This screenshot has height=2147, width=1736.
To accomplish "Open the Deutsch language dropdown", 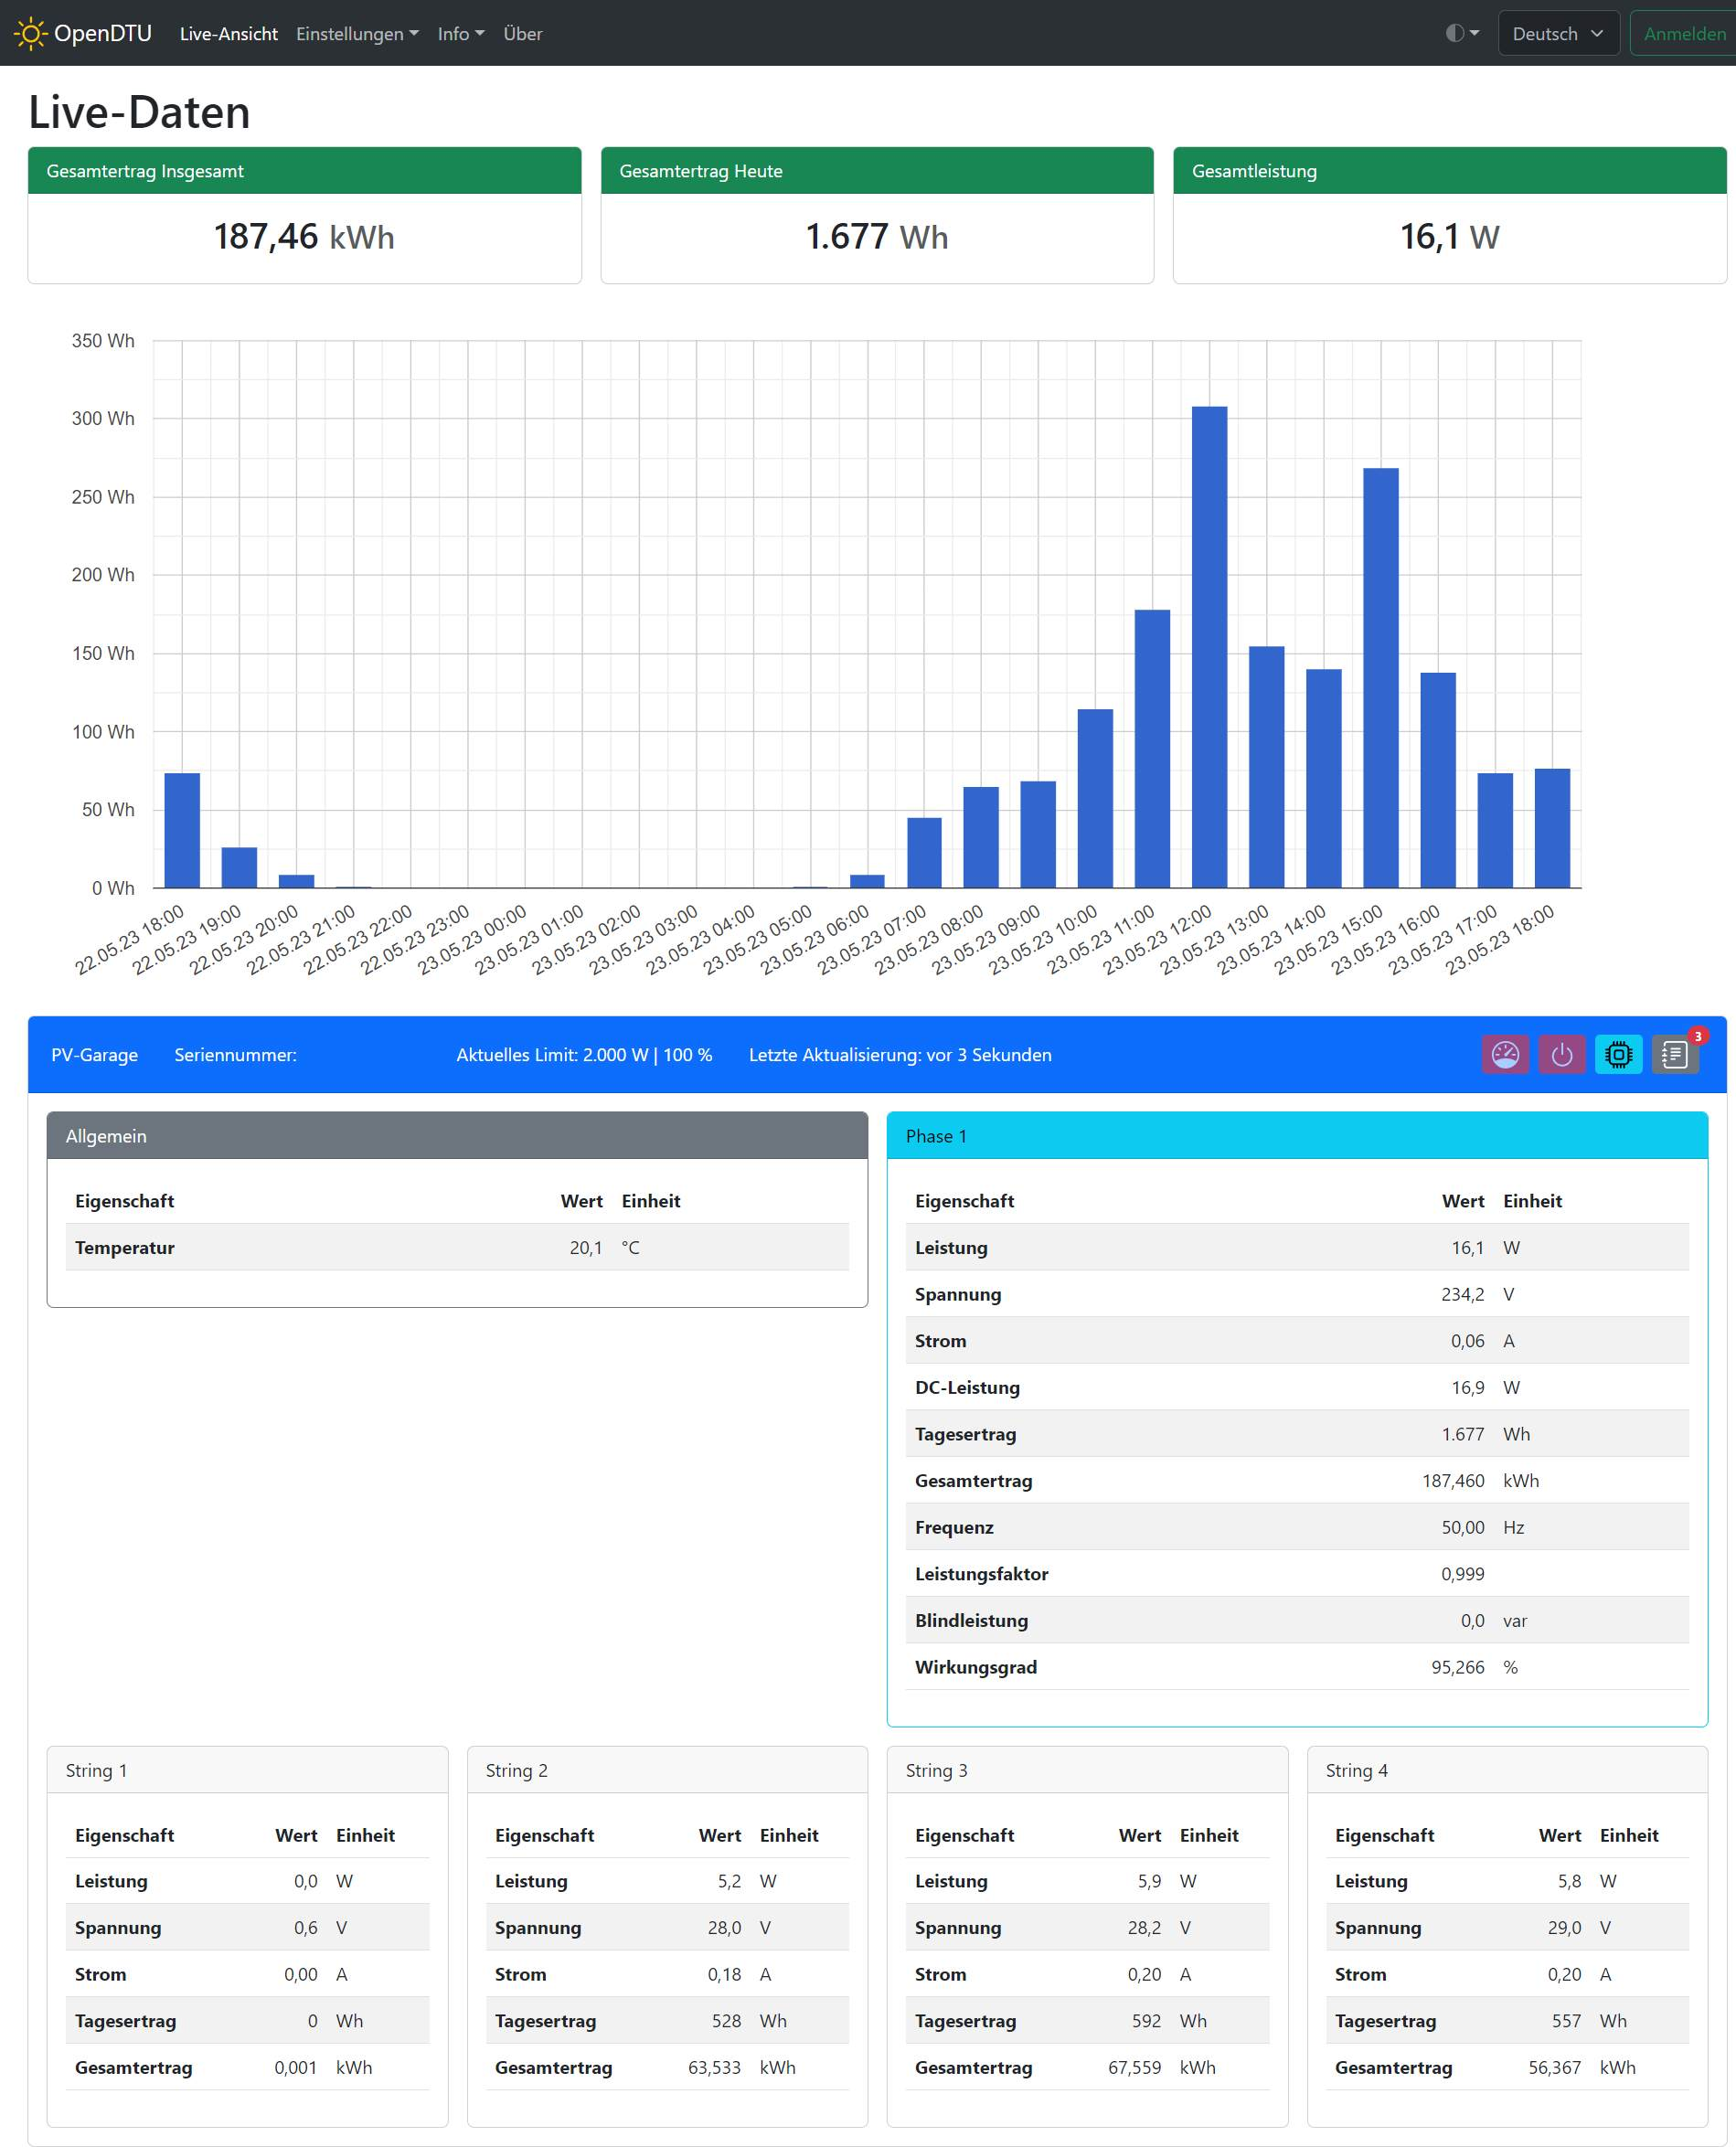I will [1557, 33].
